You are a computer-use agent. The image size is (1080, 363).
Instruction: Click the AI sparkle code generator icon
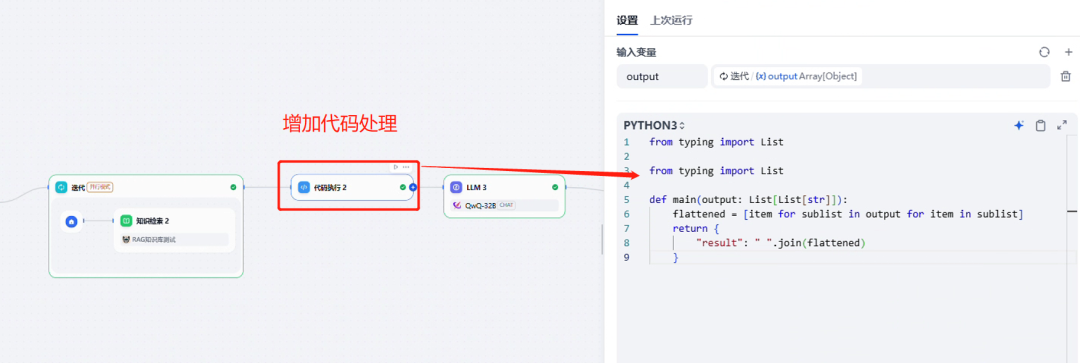click(x=1019, y=125)
